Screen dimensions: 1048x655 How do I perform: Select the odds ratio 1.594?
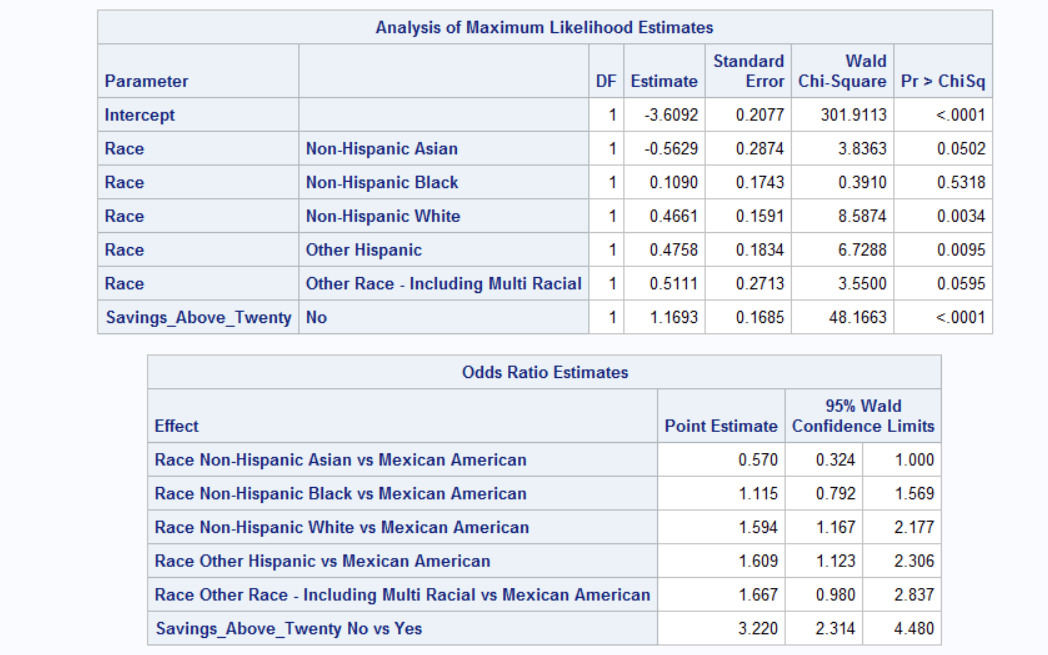click(x=758, y=527)
